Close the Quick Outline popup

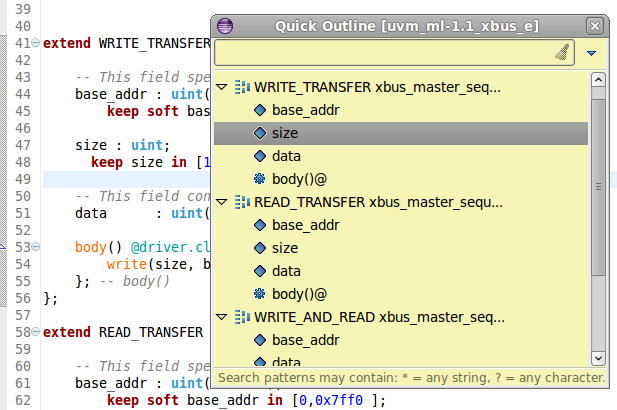(x=595, y=26)
